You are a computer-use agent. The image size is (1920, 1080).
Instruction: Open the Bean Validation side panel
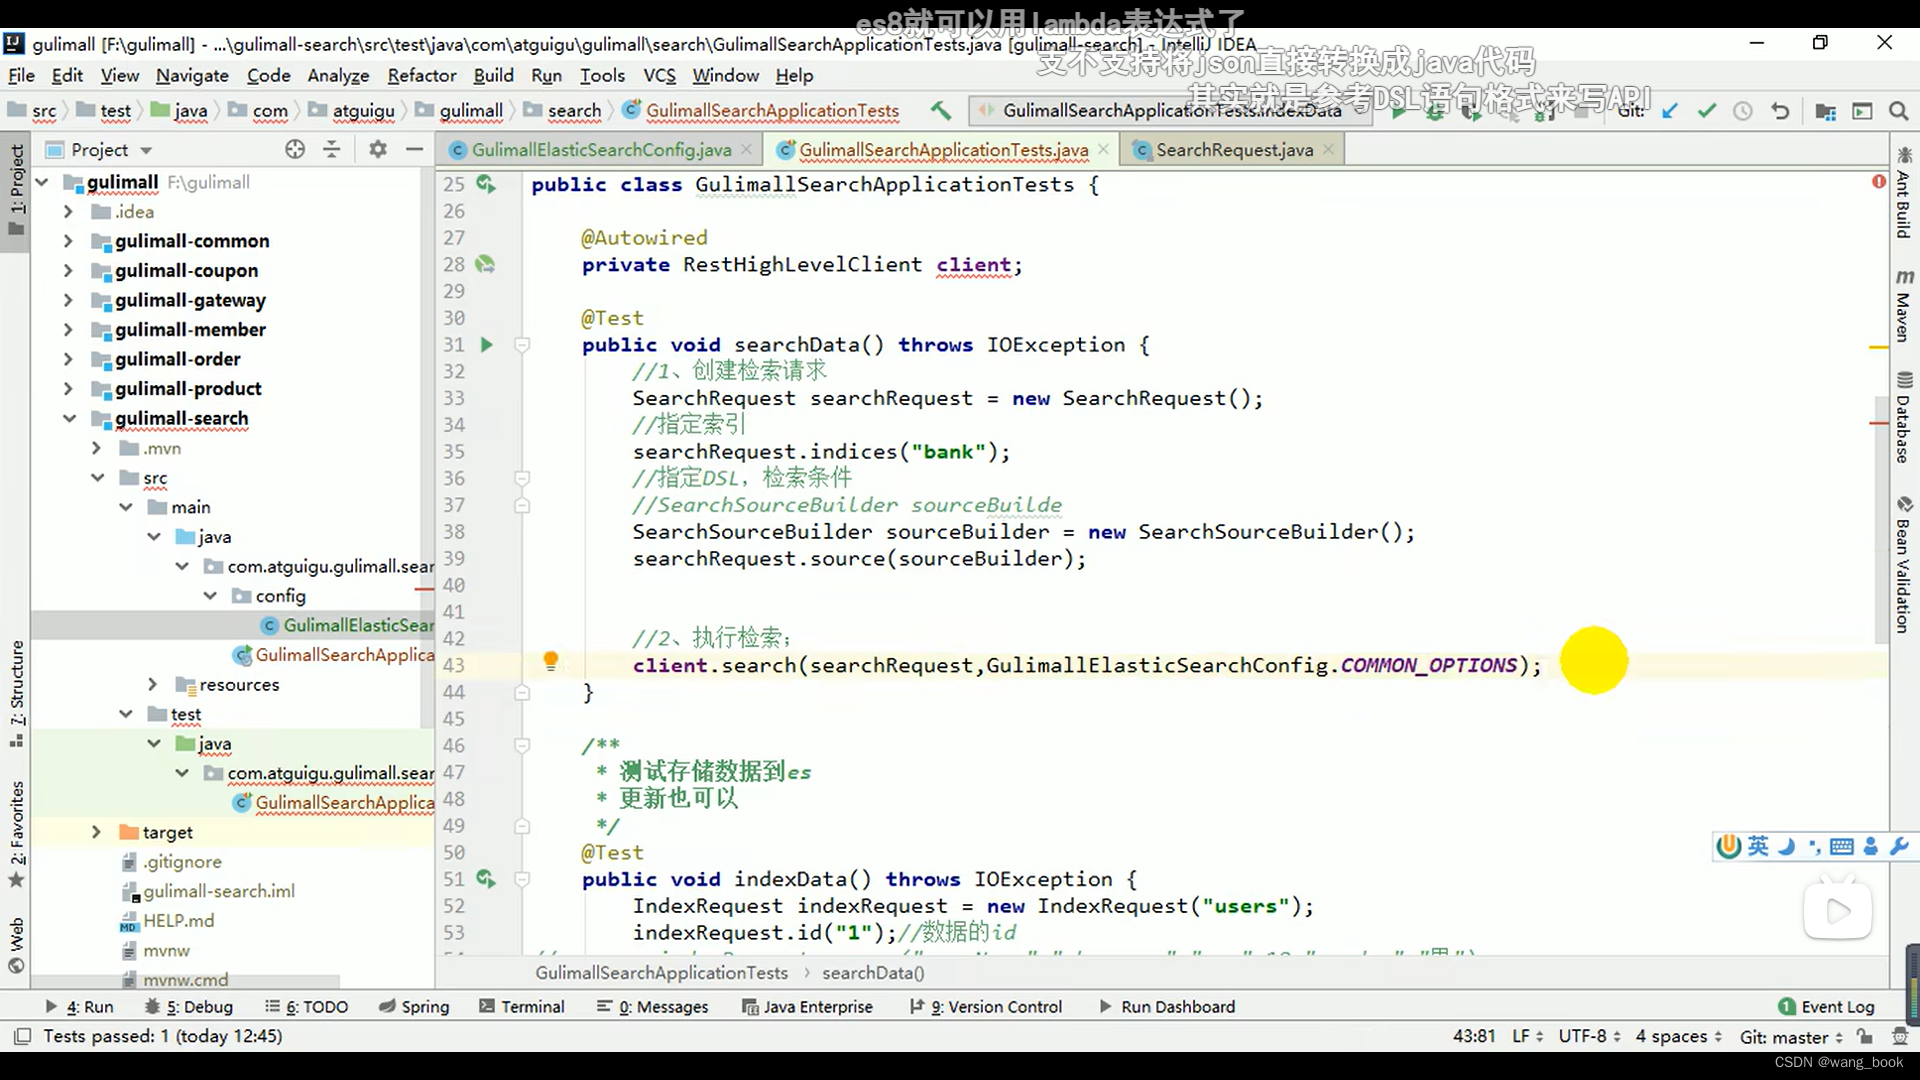pyautogui.click(x=1903, y=565)
